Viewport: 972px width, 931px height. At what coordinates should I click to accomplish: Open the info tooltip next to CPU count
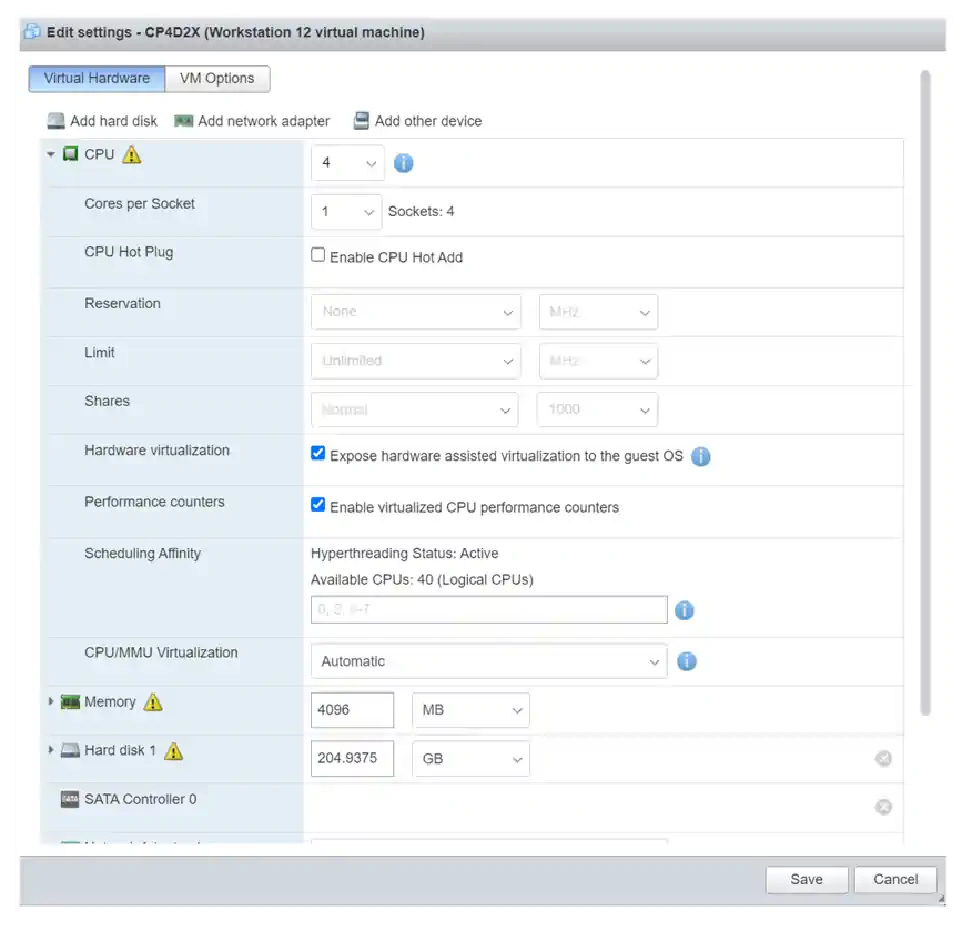click(404, 162)
